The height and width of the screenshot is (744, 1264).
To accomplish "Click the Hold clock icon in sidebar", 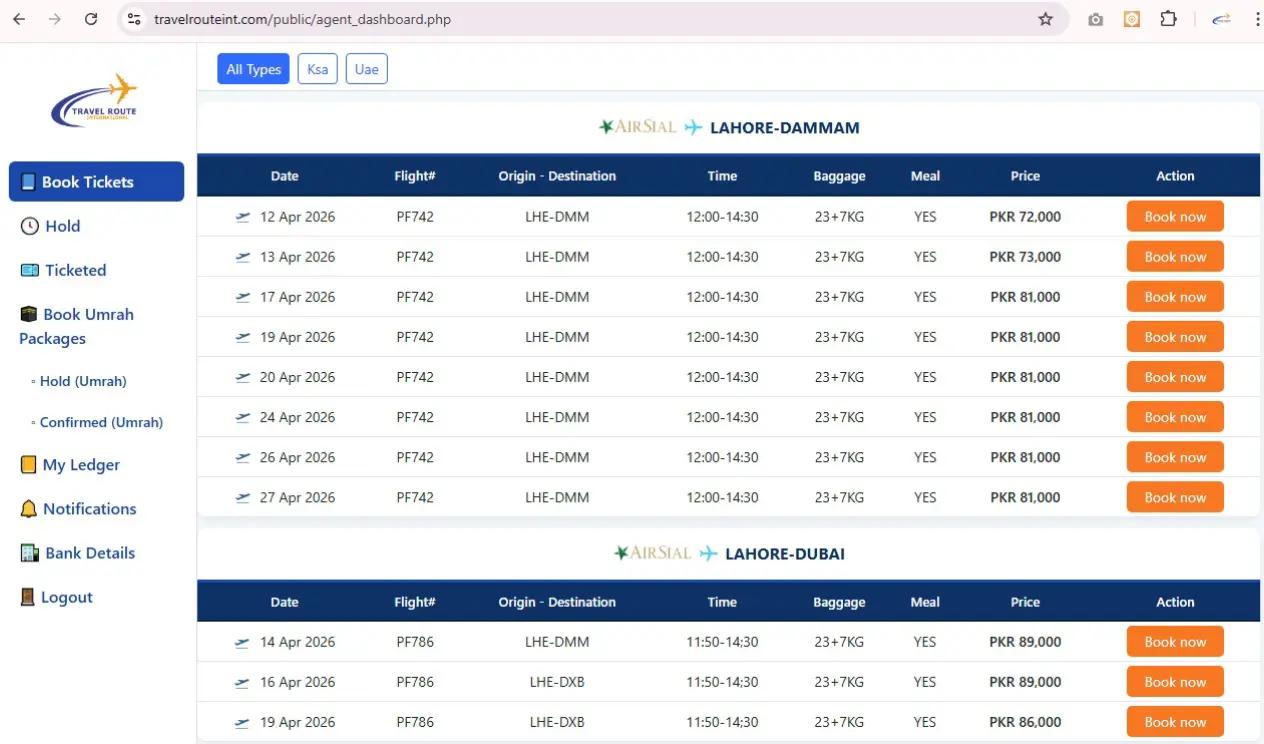I will point(30,226).
